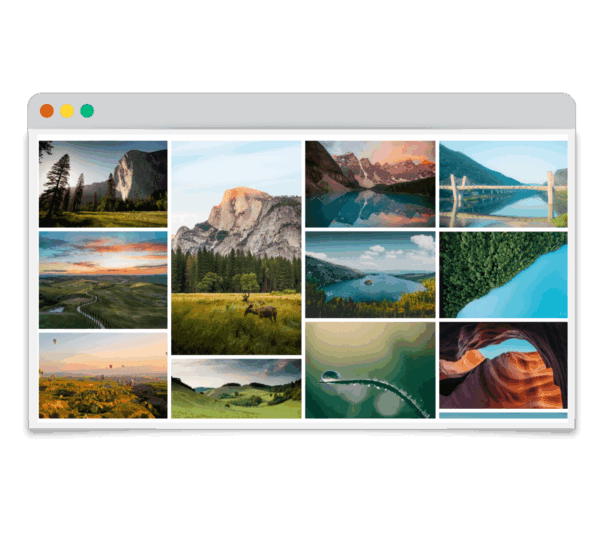
Task: Open the rock cliff with pine trees photo
Action: (103, 184)
